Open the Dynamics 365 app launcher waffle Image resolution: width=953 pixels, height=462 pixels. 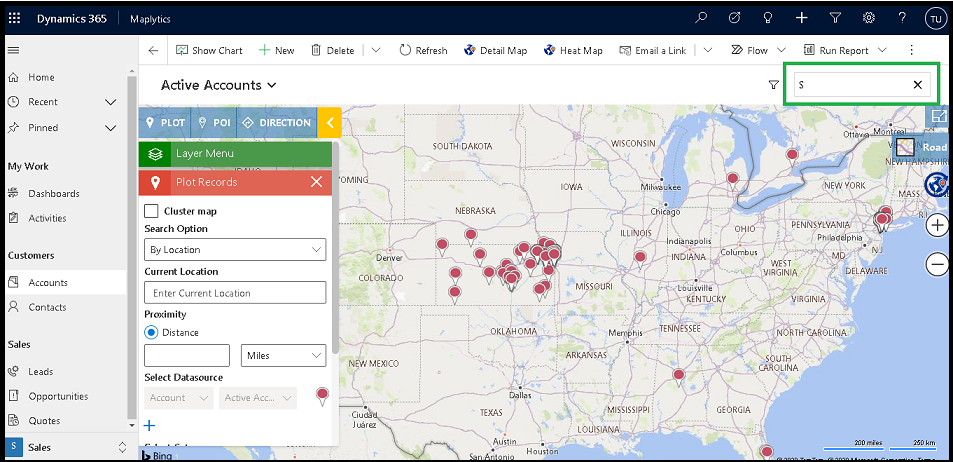(14, 18)
